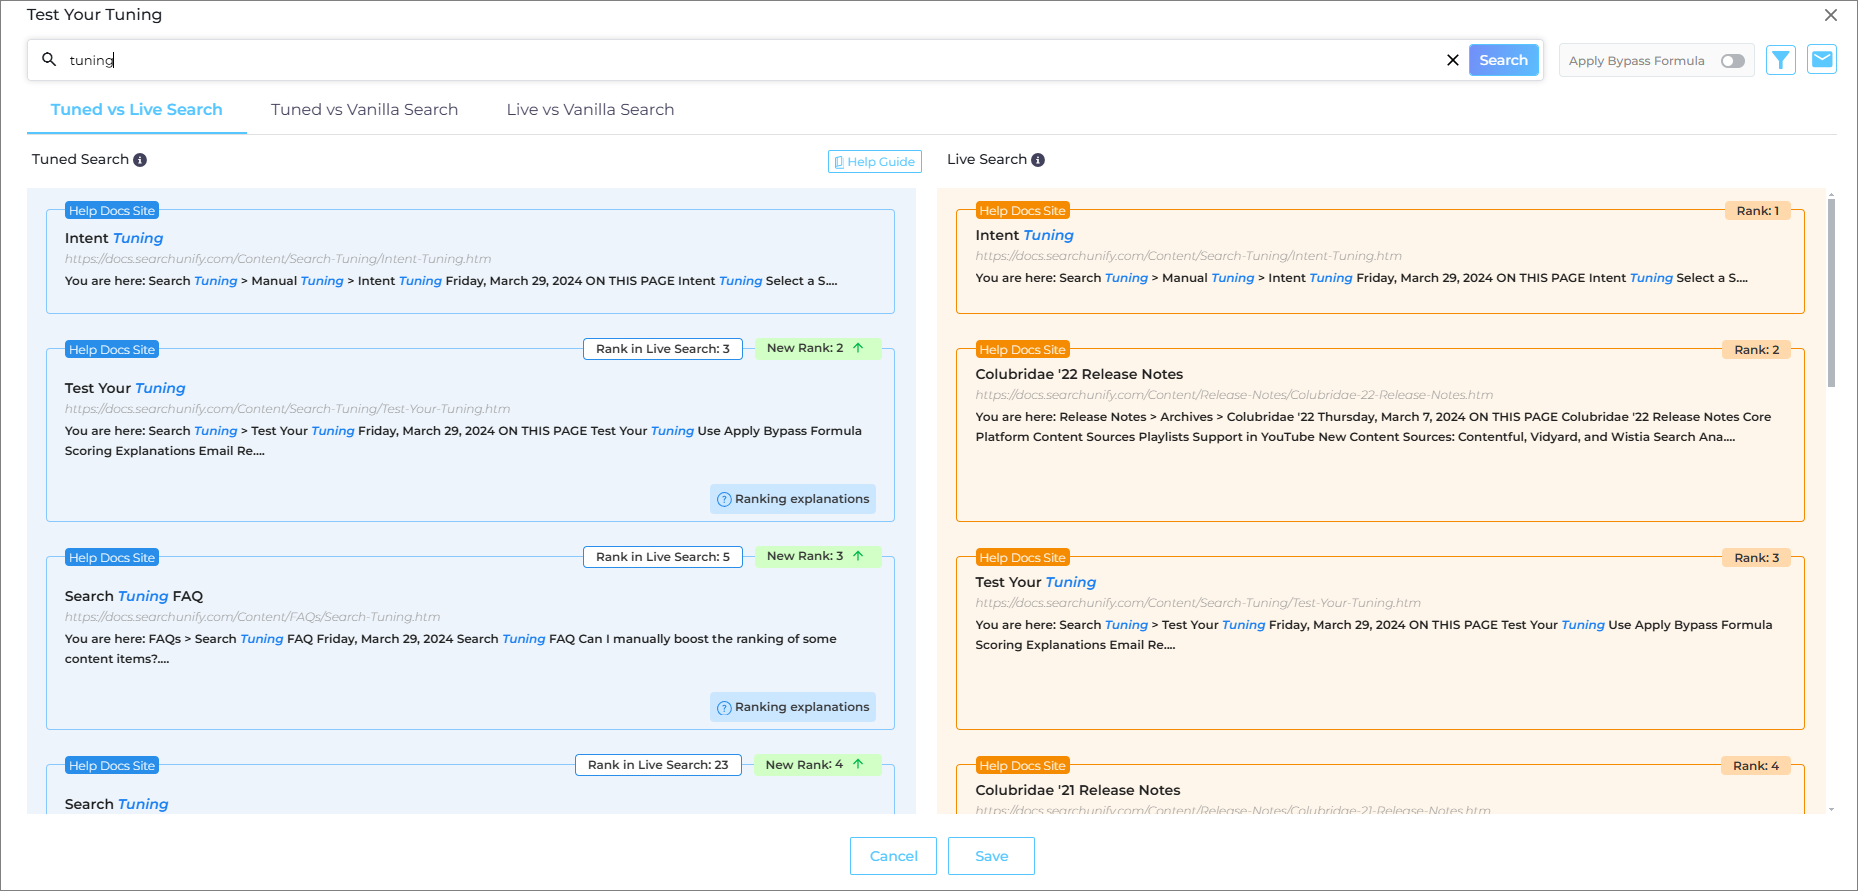Viewport: 1858px width, 891px height.
Task: Click the magnifier icon in search bar
Action: pyautogui.click(x=49, y=60)
